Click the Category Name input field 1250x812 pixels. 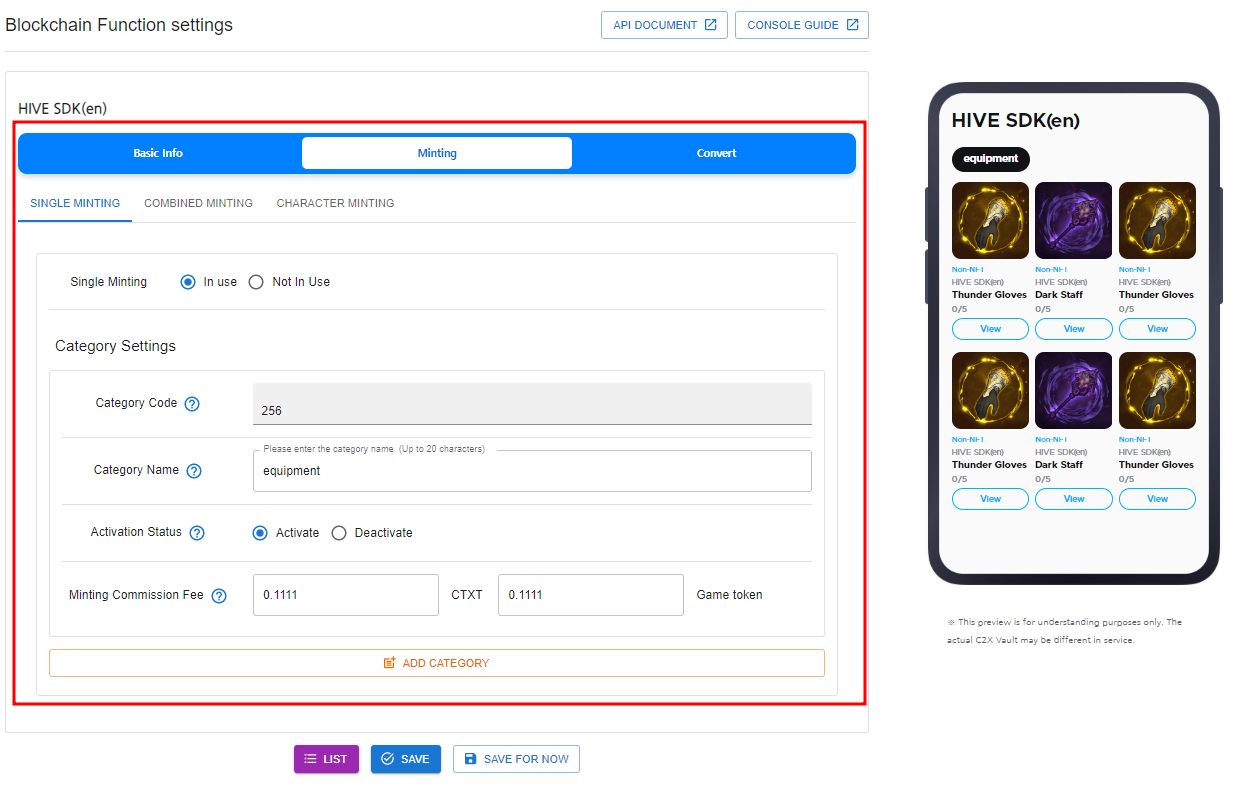pos(532,471)
